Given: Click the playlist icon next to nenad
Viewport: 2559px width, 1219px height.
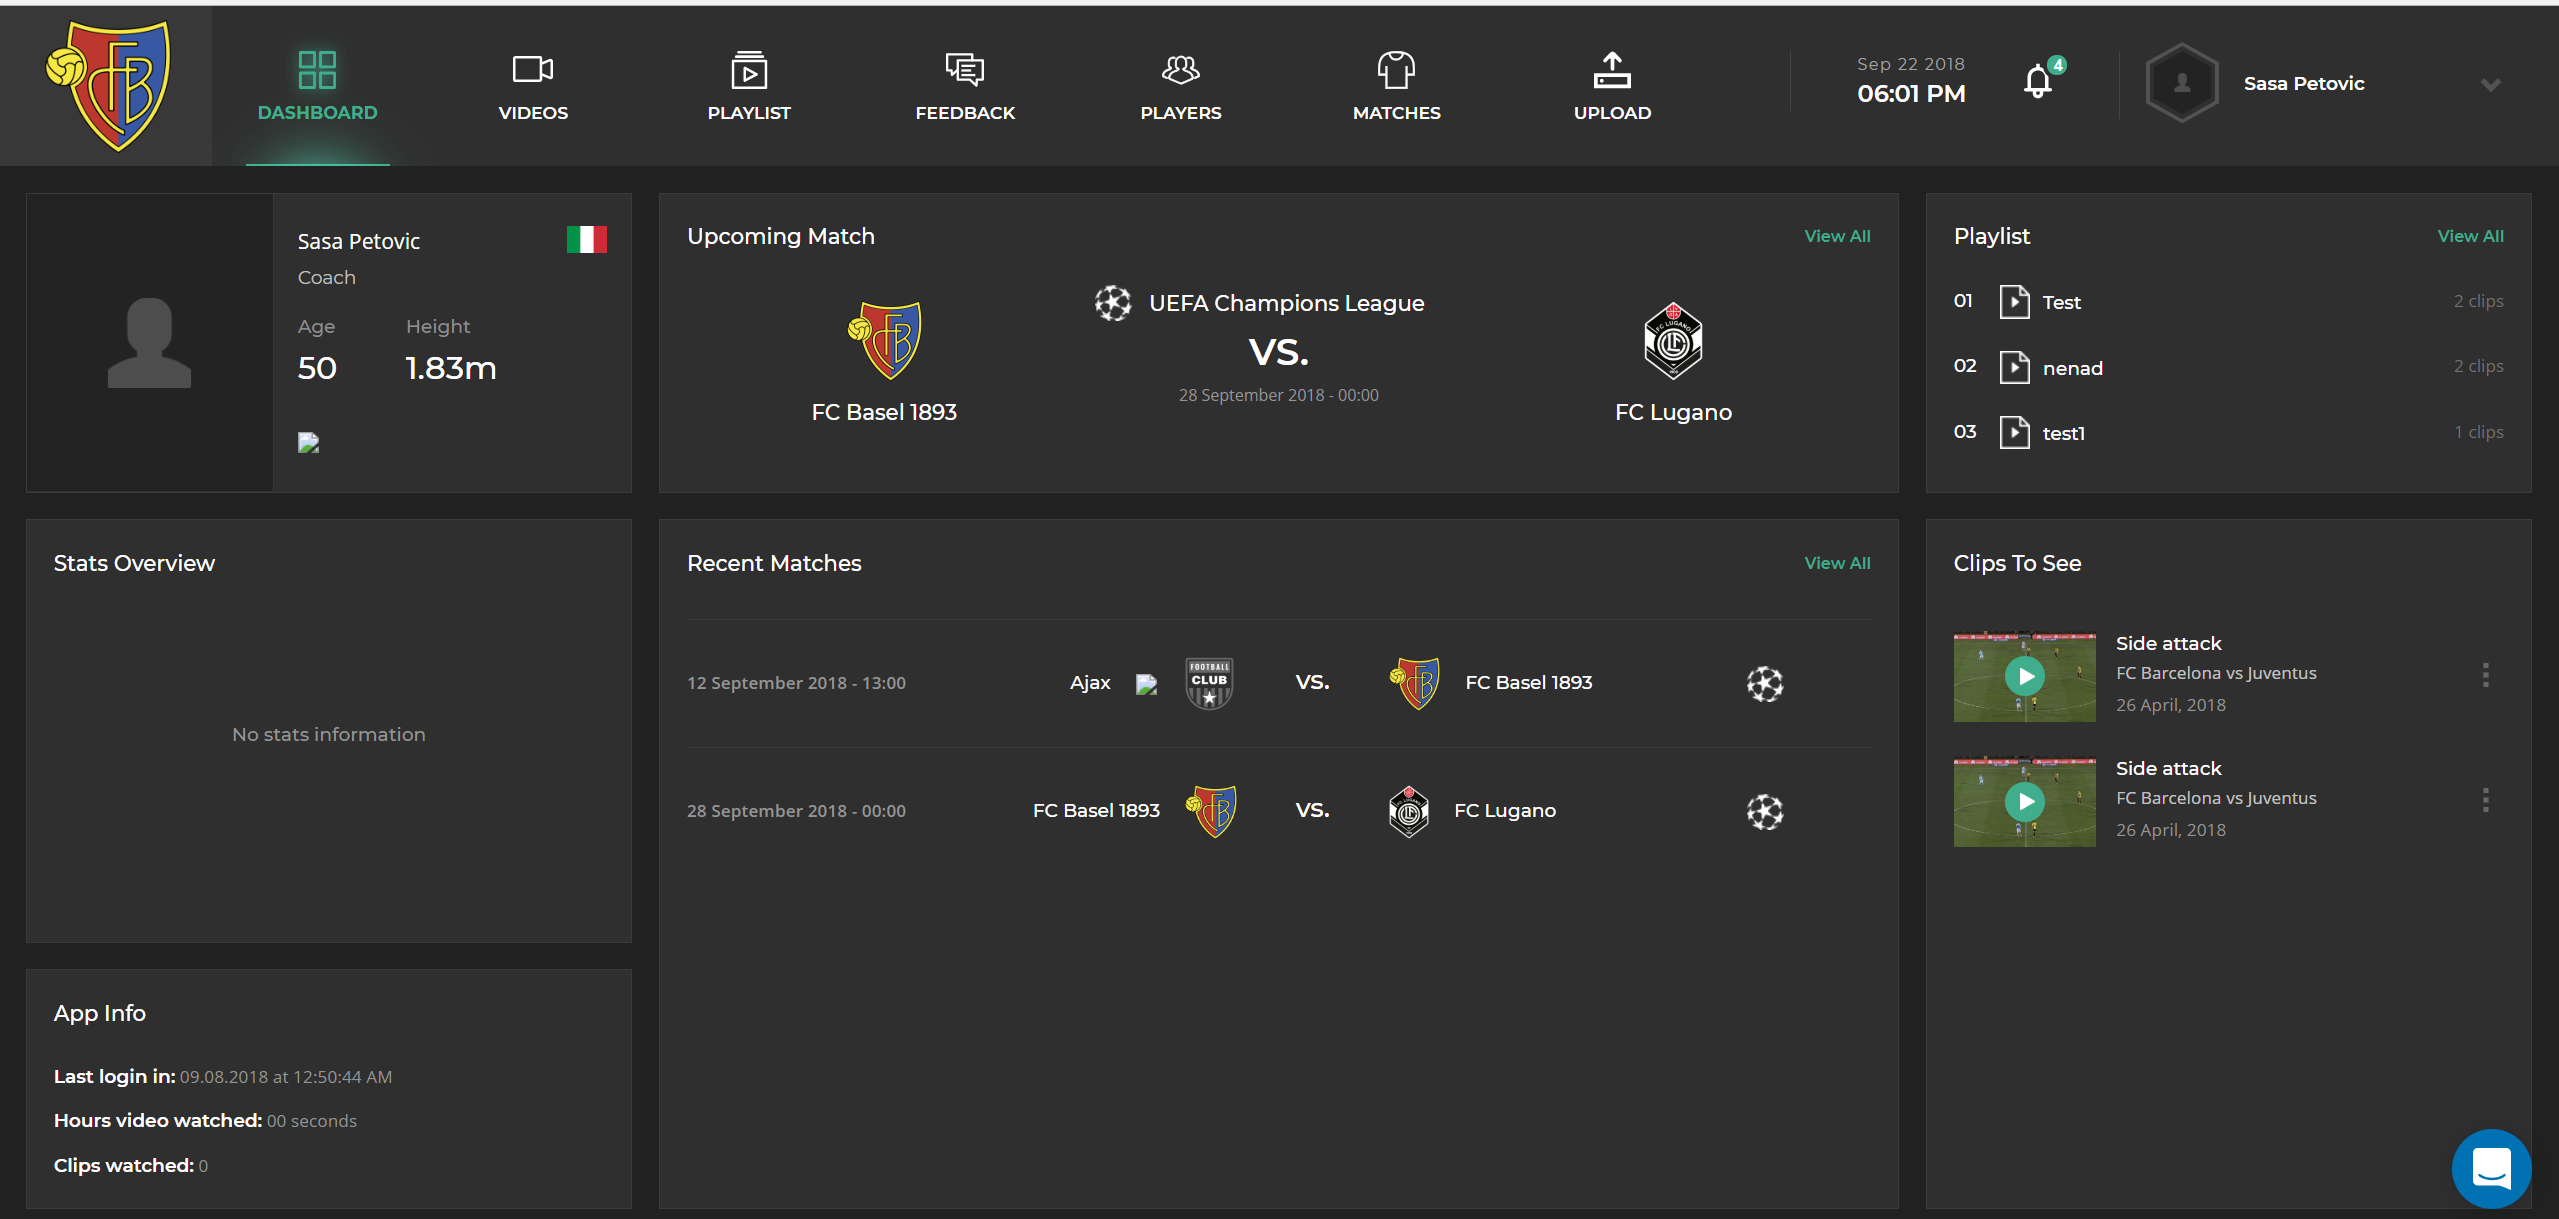Looking at the screenshot, I should tap(2014, 367).
